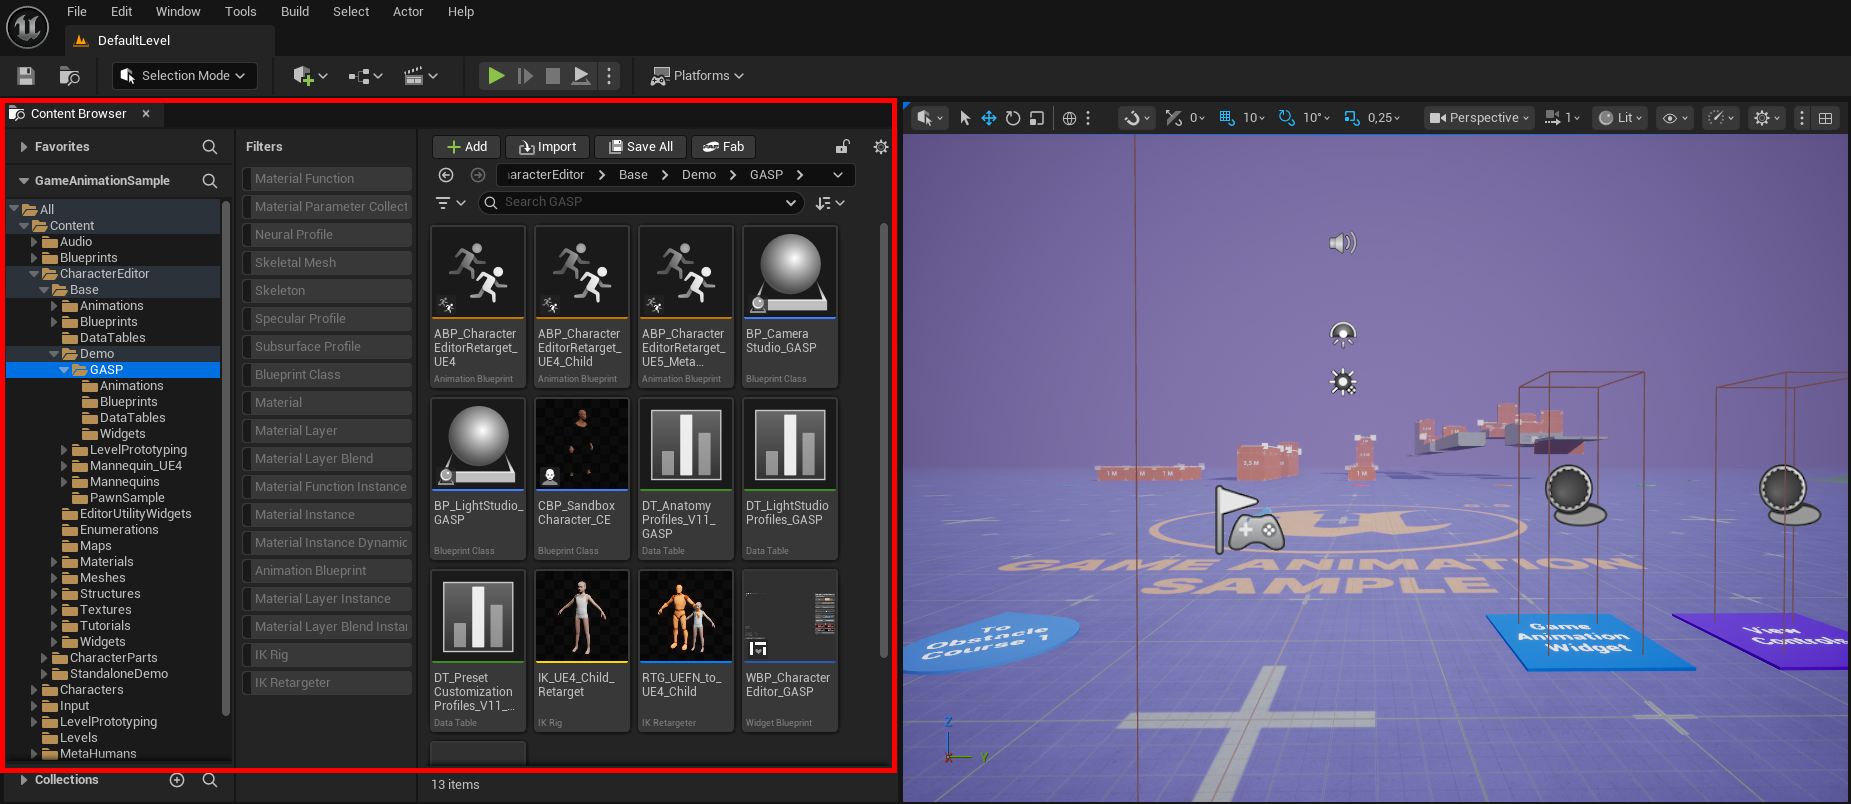Open the File menu
This screenshot has height=804, width=1851.
point(76,12)
